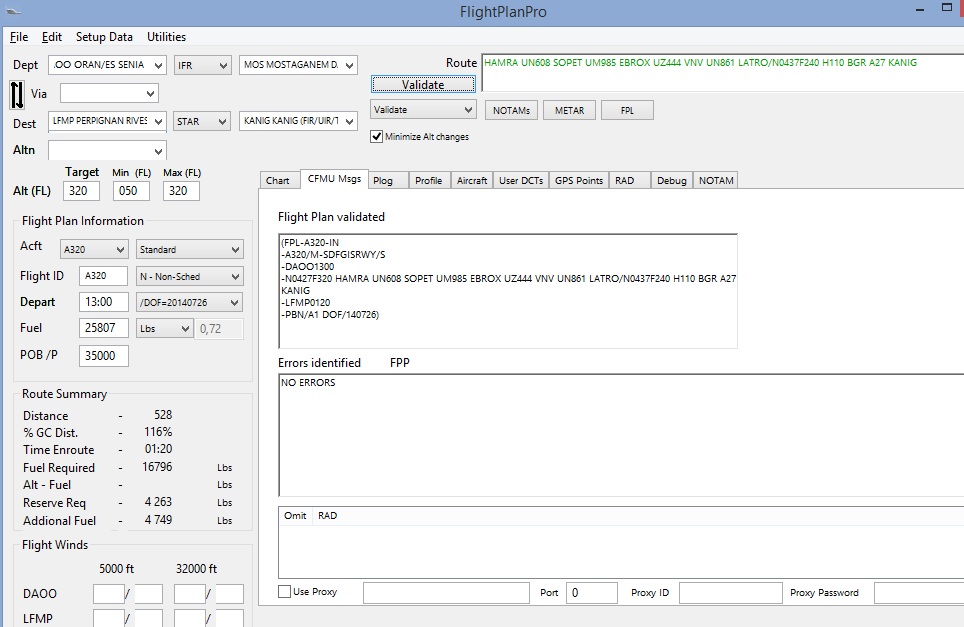Viewport: 964px width, 627px height.
Task: Click the Proxy Password field
Action: 919,593
